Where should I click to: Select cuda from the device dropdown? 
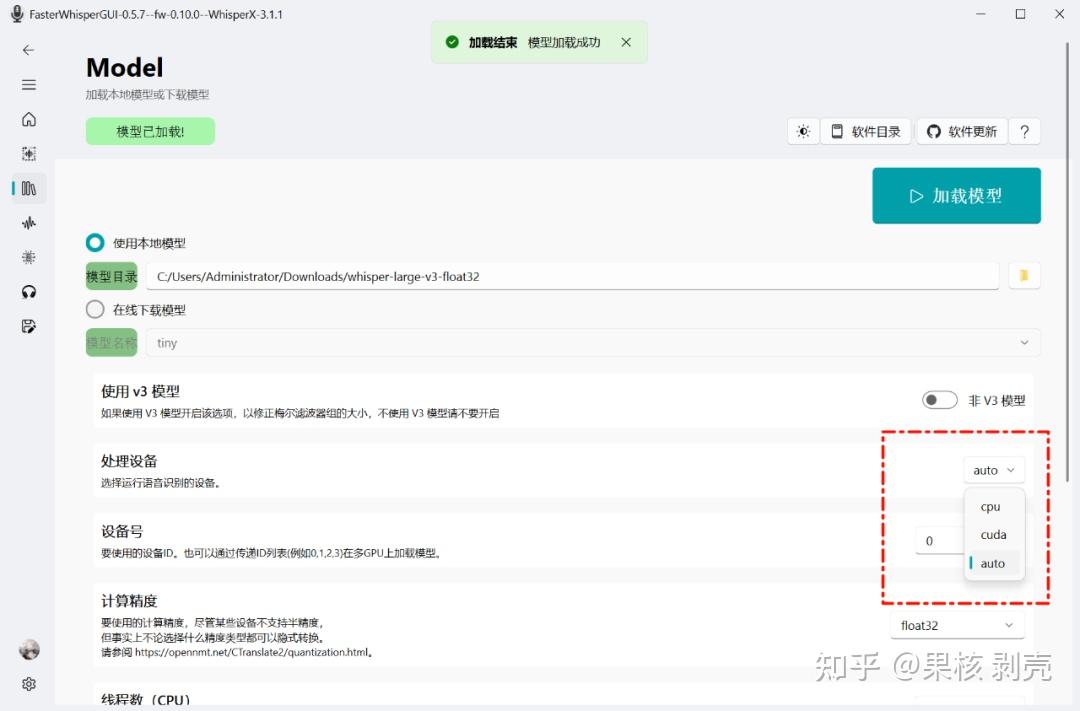992,534
